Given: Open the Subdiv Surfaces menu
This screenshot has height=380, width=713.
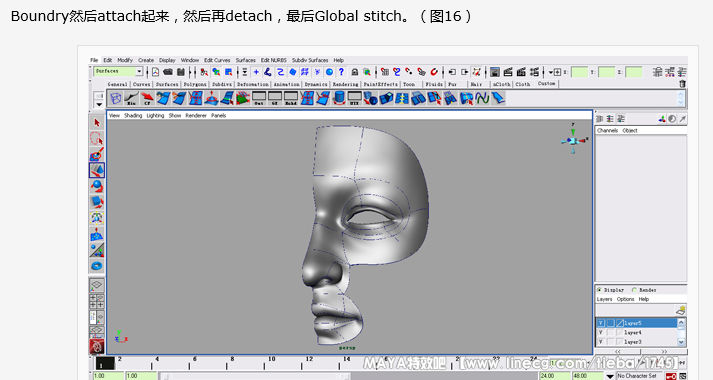Looking at the screenshot, I should click(310, 60).
